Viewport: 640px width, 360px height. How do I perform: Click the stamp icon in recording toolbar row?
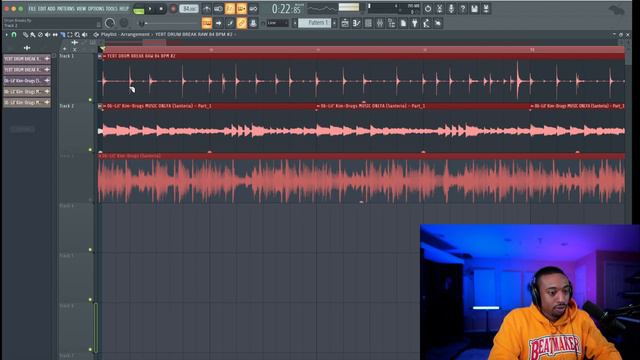[253, 23]
